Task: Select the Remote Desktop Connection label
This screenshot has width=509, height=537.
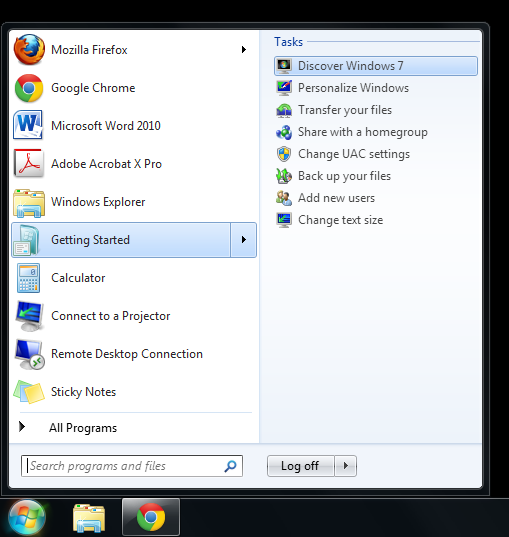Action: (127, 354)
